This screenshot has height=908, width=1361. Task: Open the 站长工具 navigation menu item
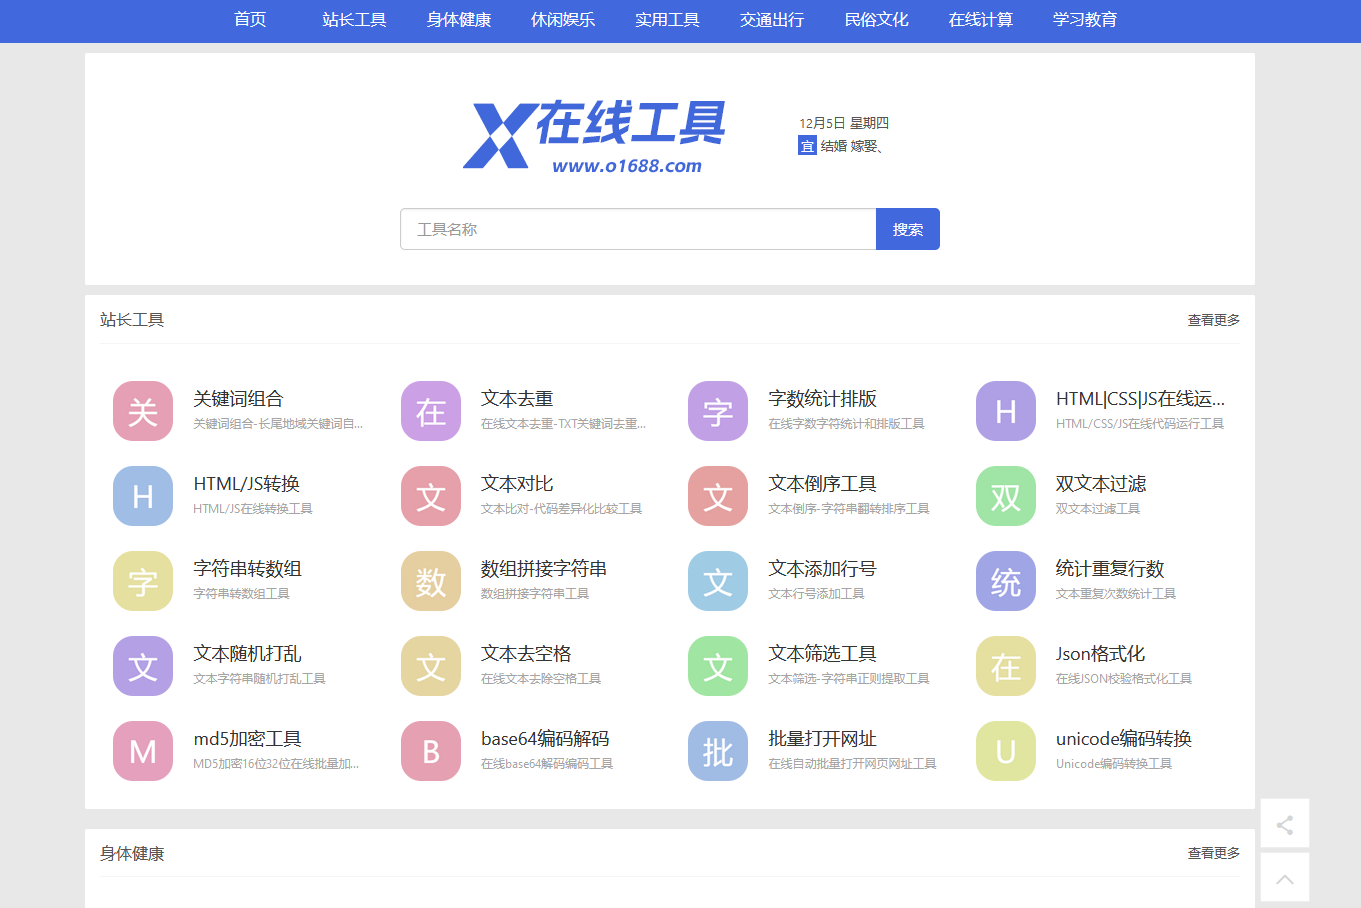click(x=354, y=20)
